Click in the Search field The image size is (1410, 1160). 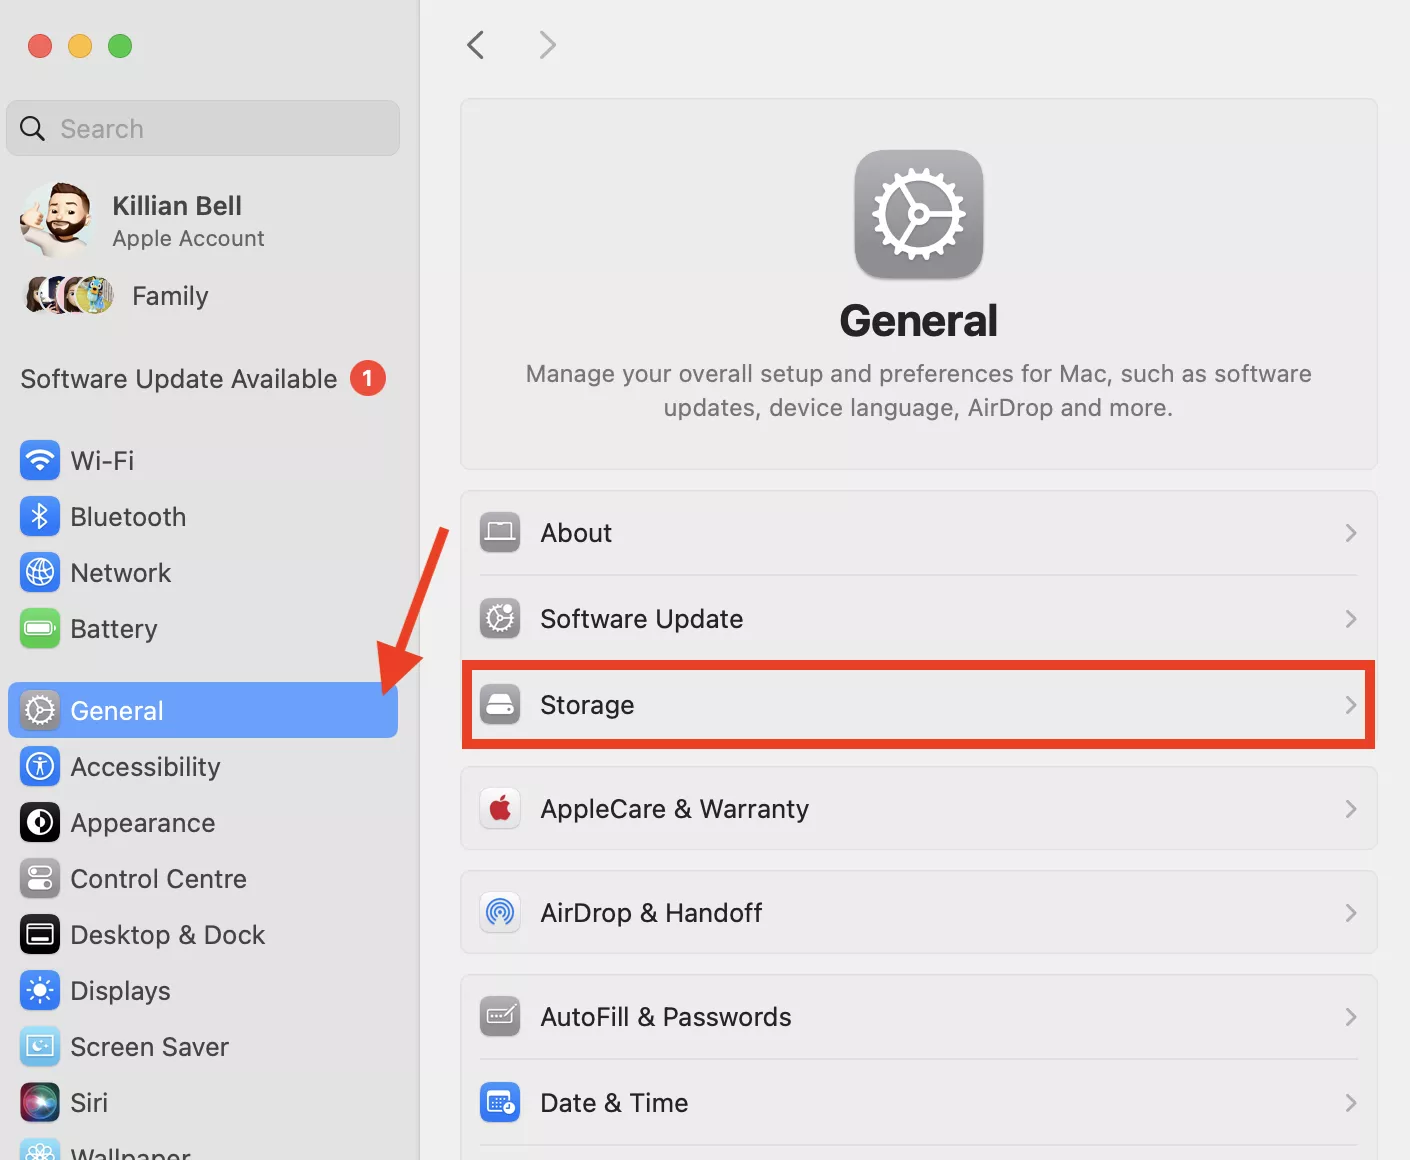(202, 128)
